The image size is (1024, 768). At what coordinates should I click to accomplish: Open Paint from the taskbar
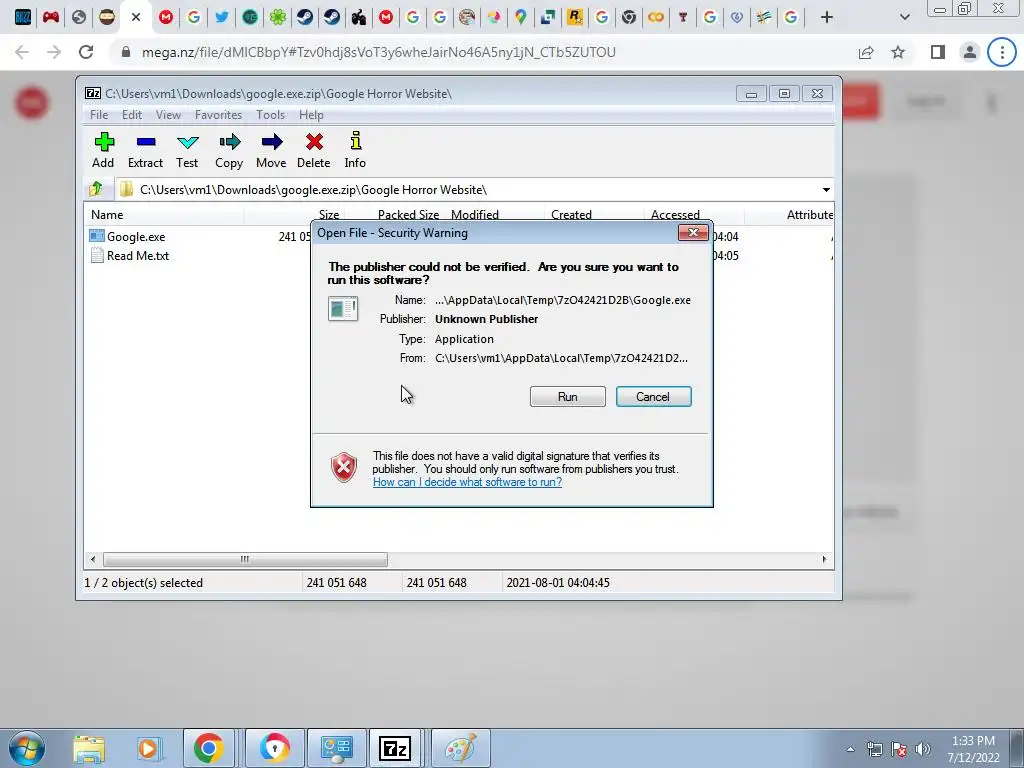coord(460,748)
